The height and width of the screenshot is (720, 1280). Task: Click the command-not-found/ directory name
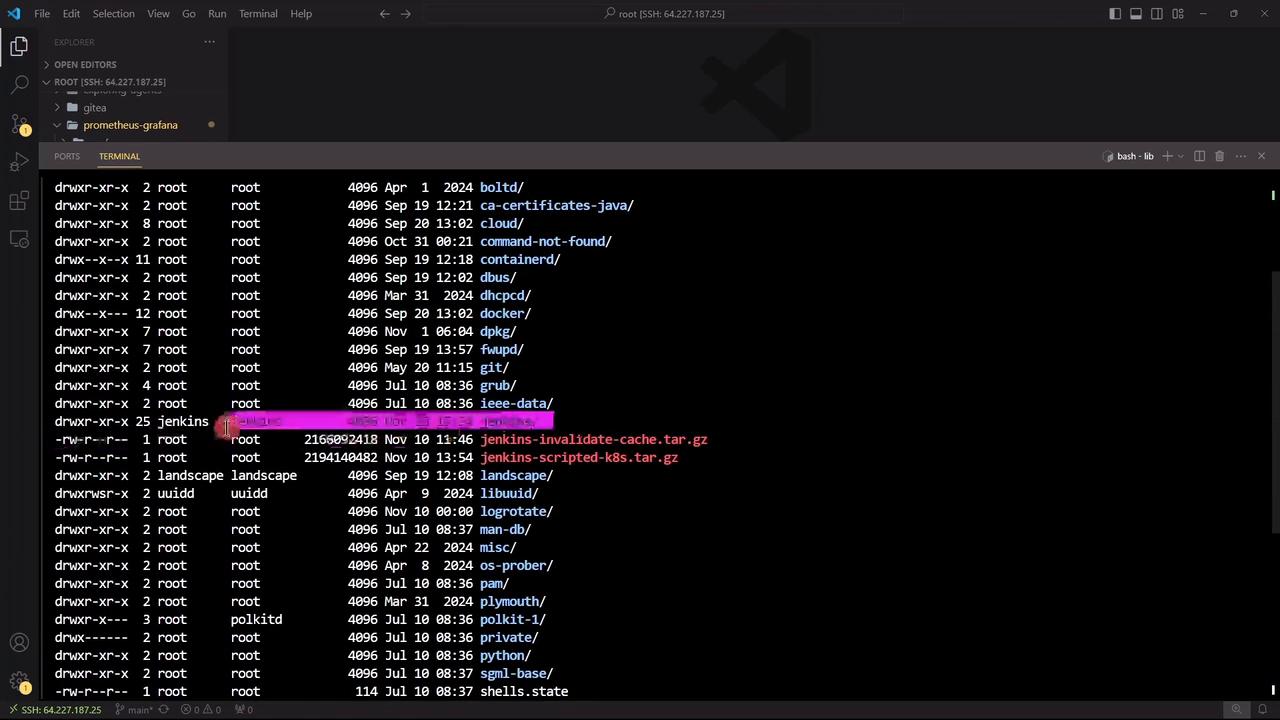coord(546,241)
